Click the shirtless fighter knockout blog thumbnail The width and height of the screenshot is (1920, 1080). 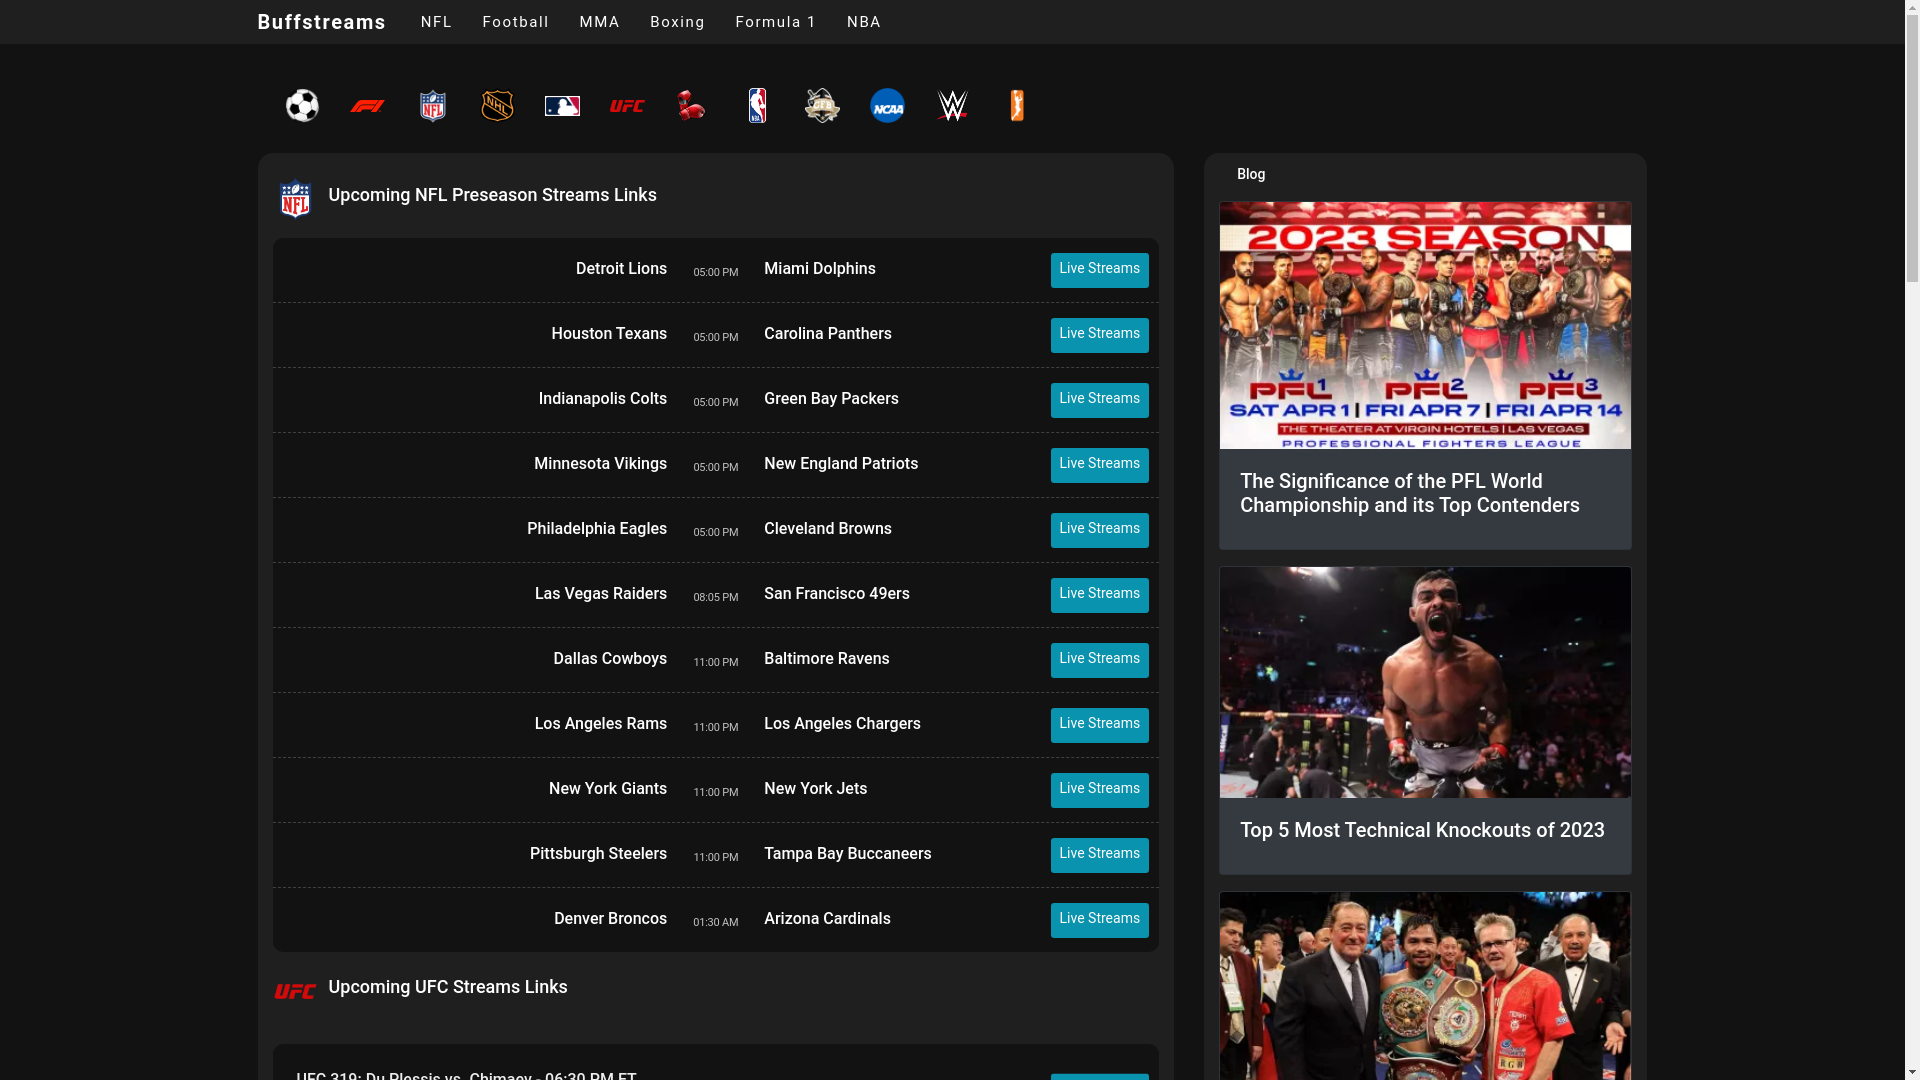pyautogui.click(x=1425, y=682)
